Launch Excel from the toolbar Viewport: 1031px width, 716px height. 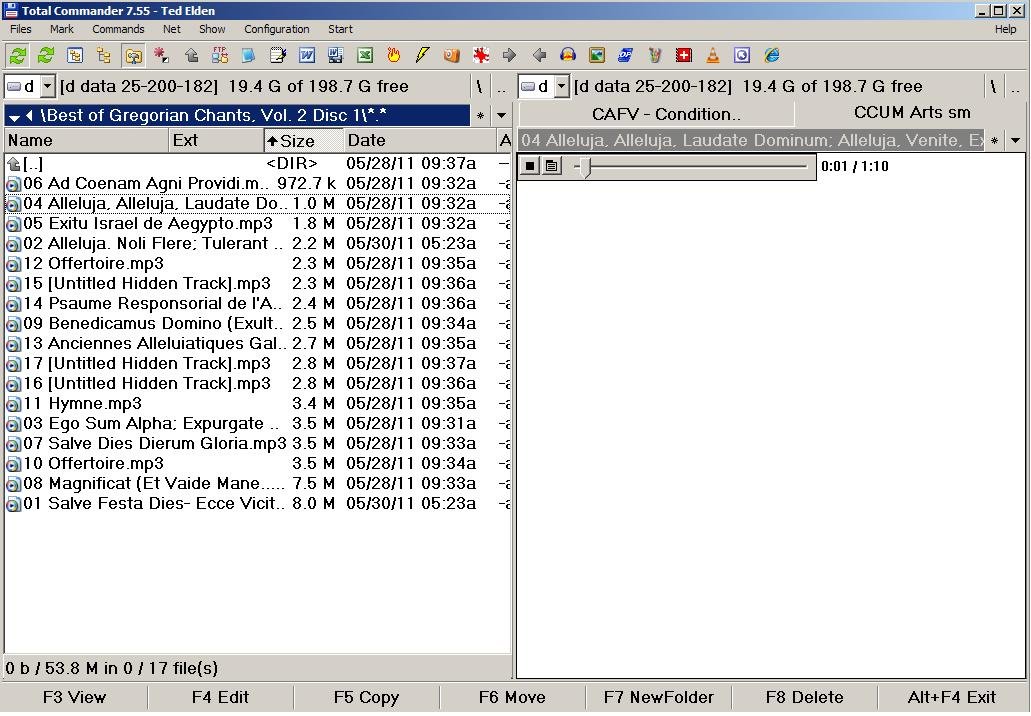click(365, 55)
